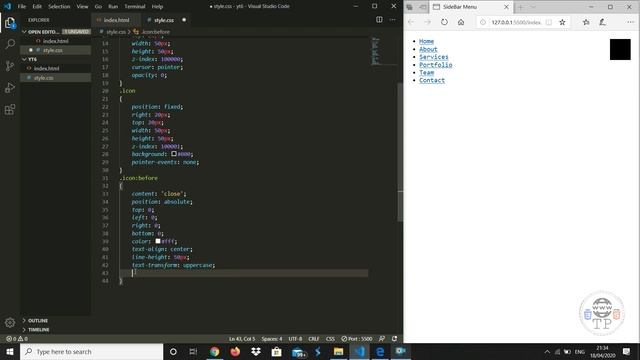Screen dimensions: 640x360
Task: Click the browser Home button
Action: click(x=461, y=22)
